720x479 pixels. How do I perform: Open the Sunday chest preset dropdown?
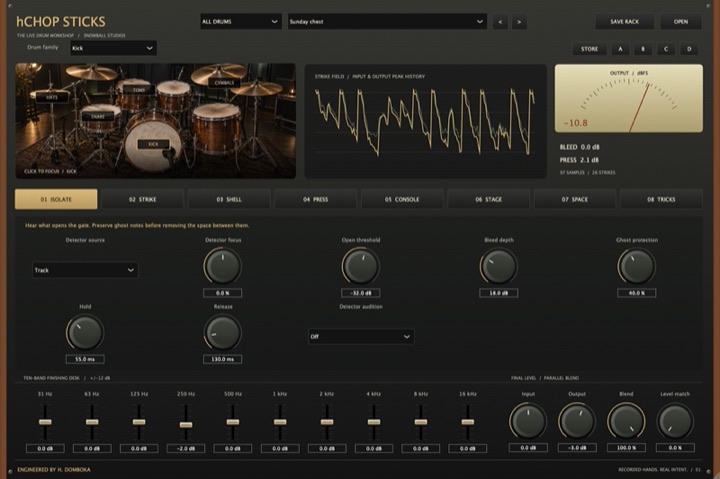click(x=387, y=22)
